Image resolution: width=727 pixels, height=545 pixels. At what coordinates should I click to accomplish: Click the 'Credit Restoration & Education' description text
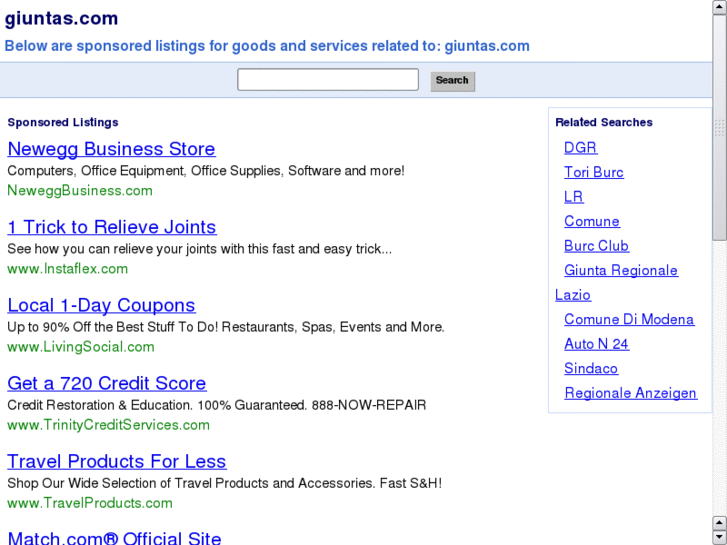pyautogui.click(x=217, y=405)
